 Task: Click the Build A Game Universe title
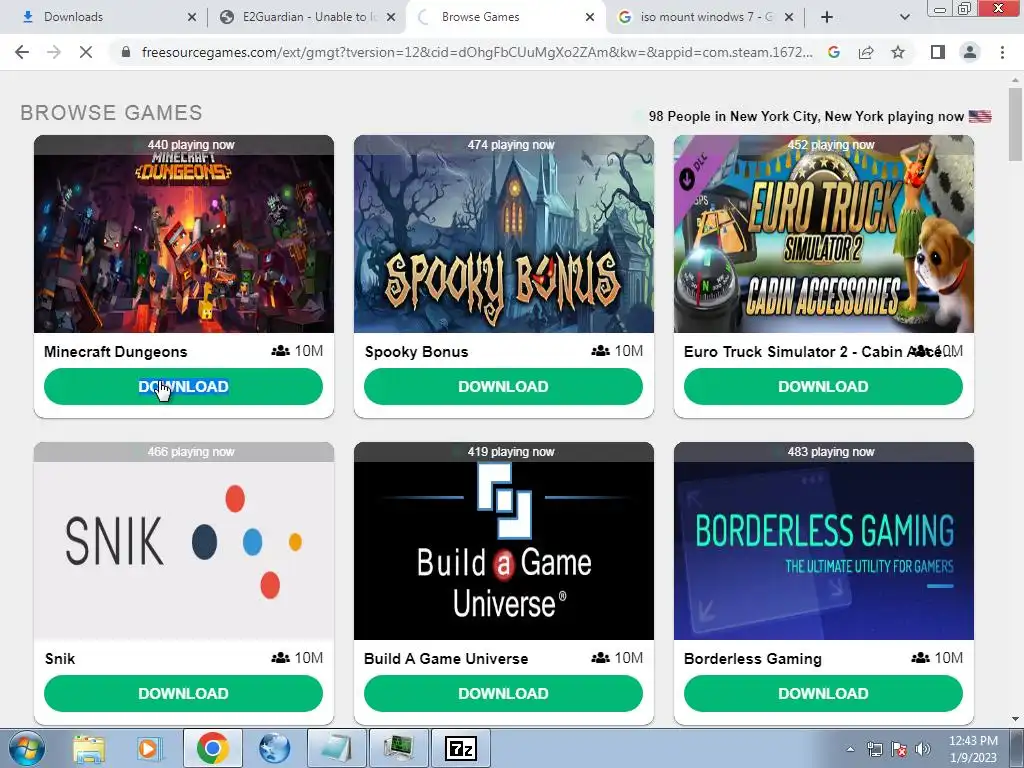446,659
